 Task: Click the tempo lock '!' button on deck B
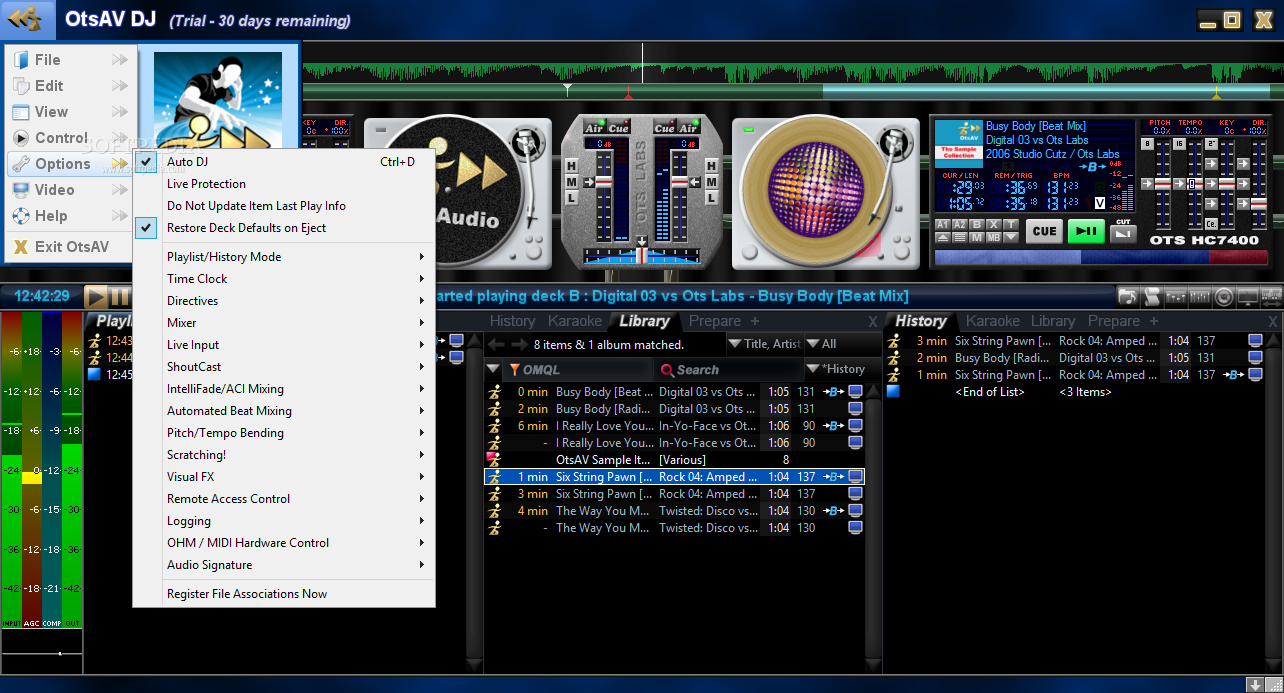(1192, 184)
